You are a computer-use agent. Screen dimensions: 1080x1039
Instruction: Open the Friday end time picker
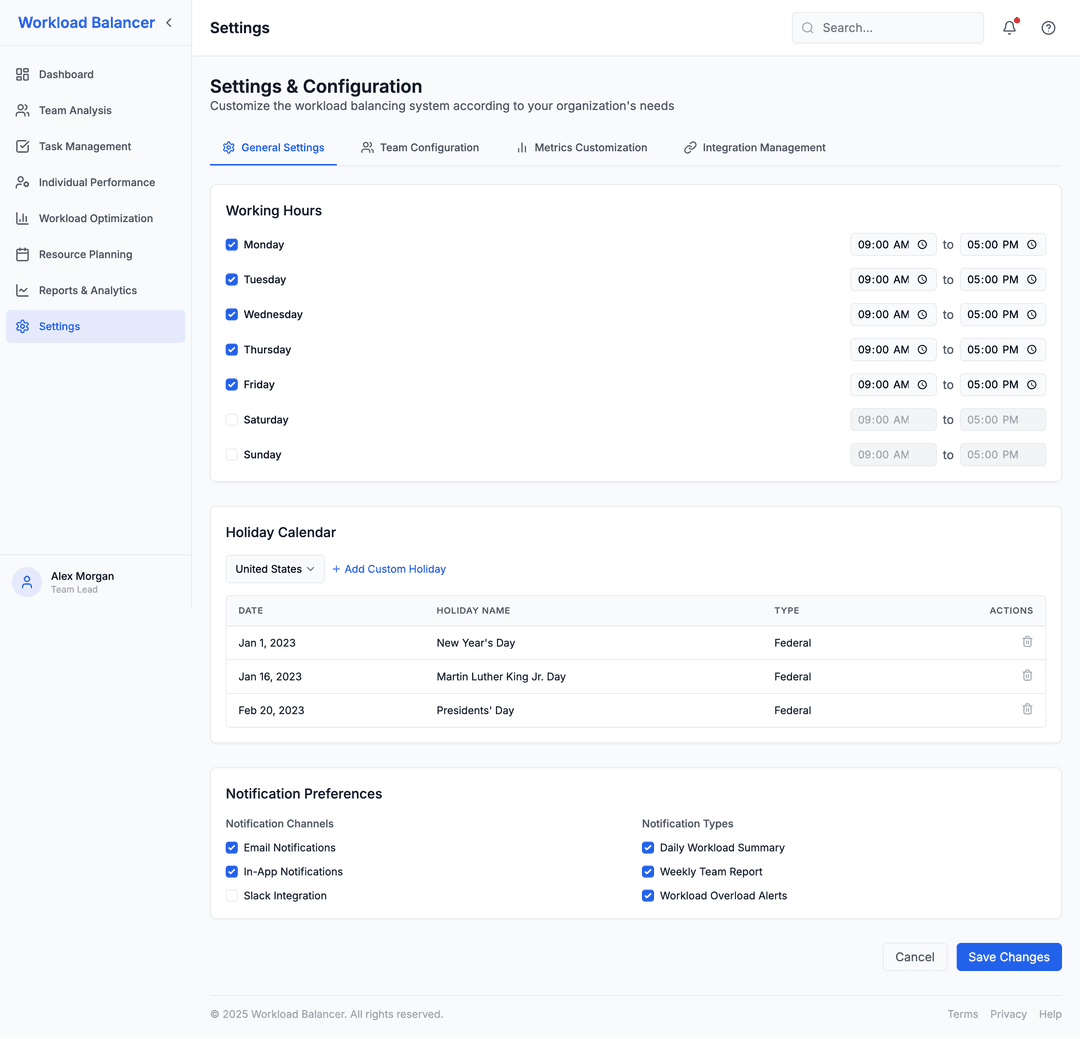[x=1003, y=384]
